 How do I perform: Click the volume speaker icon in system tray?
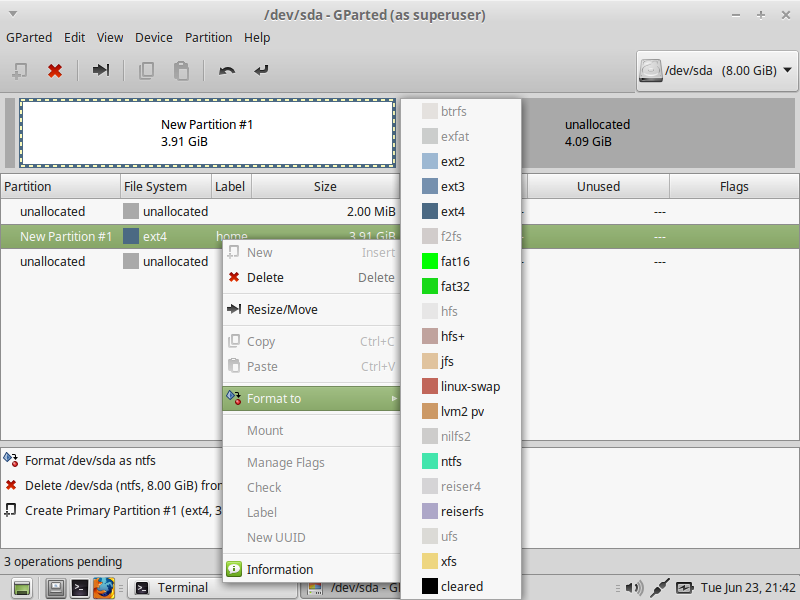[634, 588]
